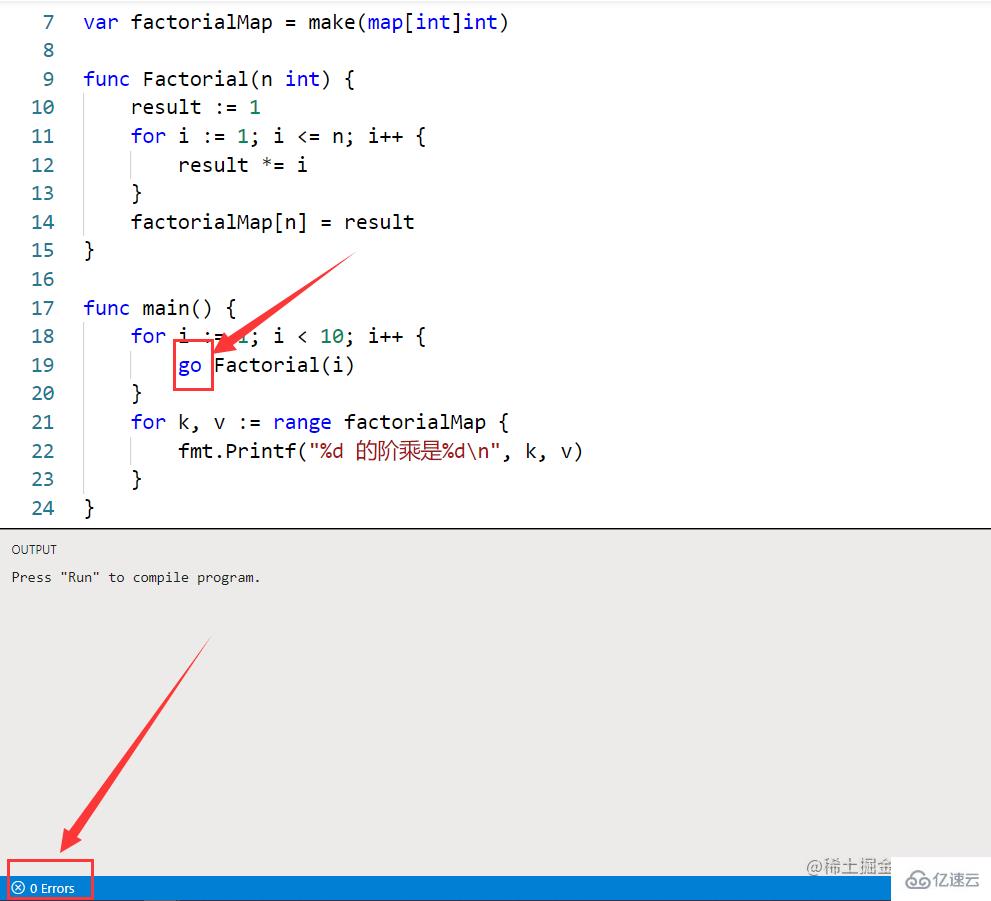Open the "0 Errors" status entry

tap(43, 888)
